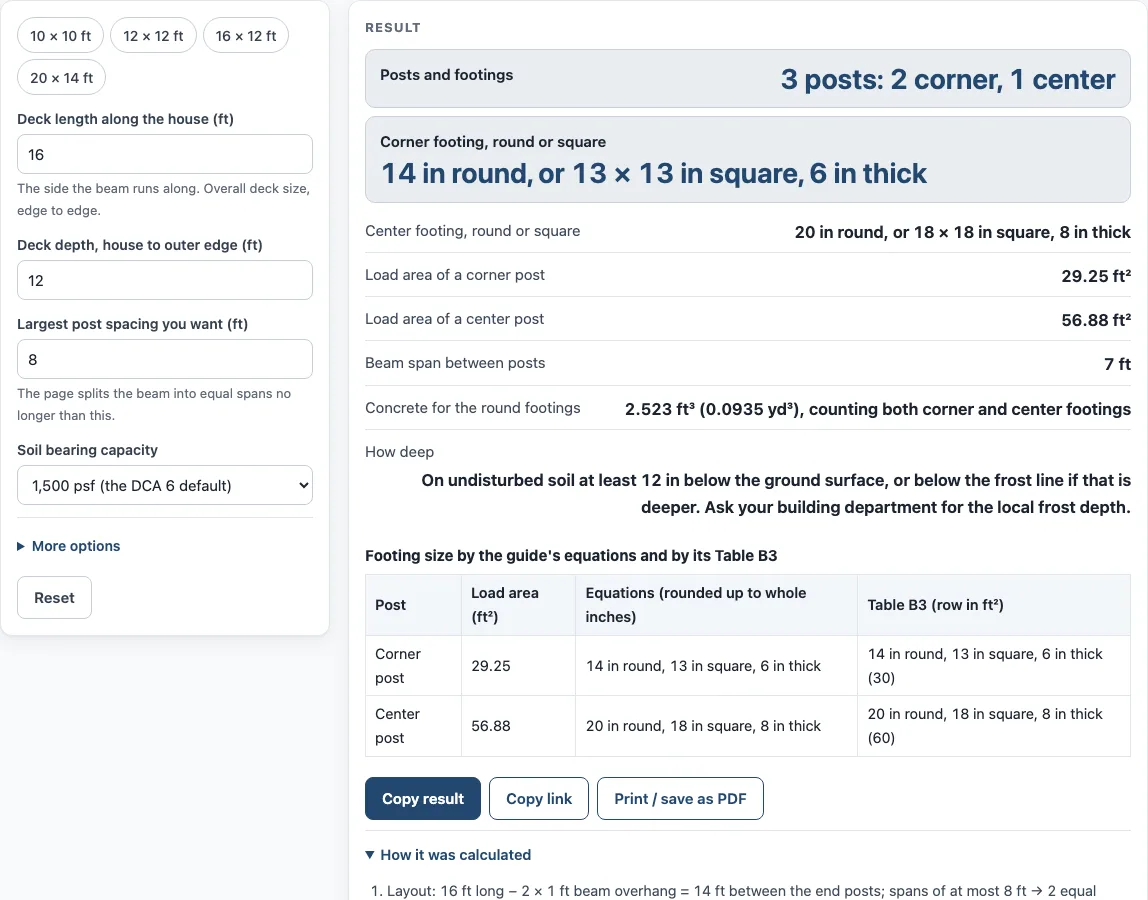
Task: Click the deck depth input field
Action: [x=165, y=280]
